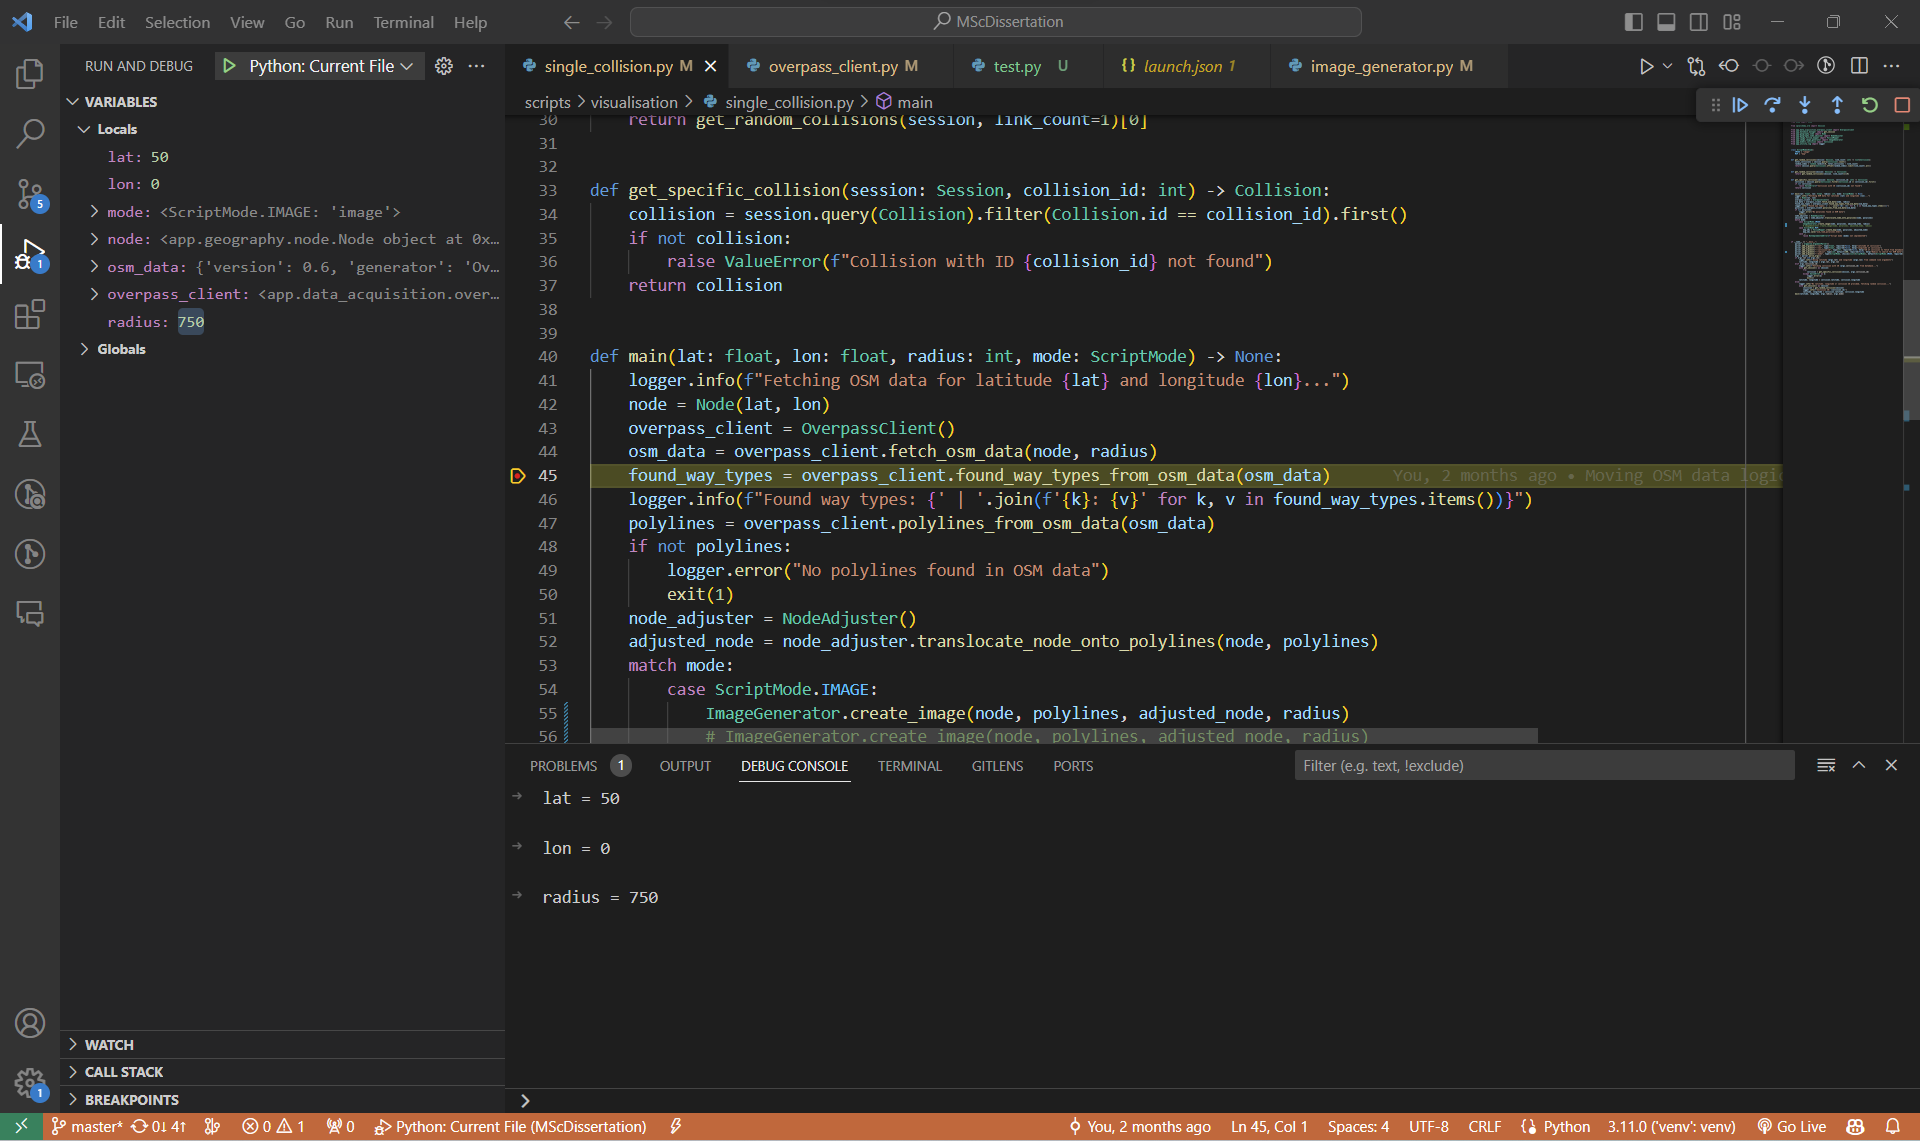
Task: Open the File menu
Action: (65, 22)
